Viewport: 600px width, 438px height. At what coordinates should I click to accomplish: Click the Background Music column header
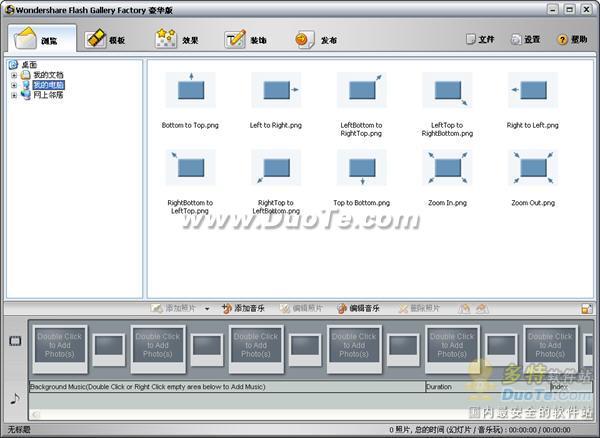[x=227, y=387]
